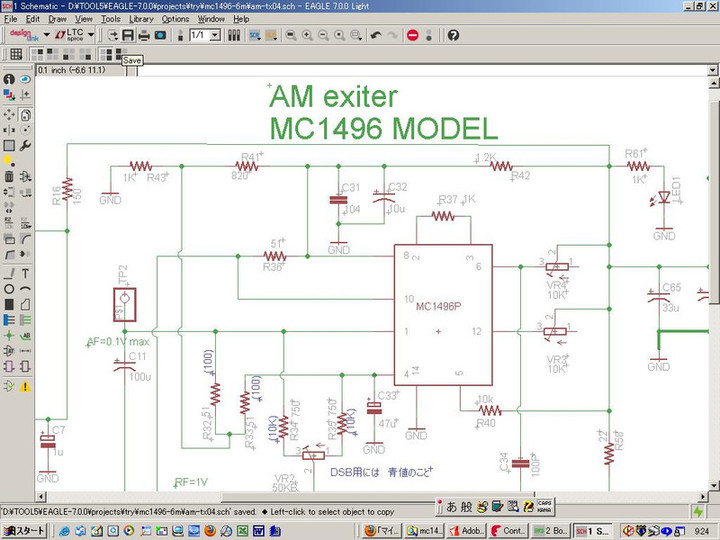Click the Zoom to fit icon
This screenshot has height=540, width=720.
[x=291, y=35]
